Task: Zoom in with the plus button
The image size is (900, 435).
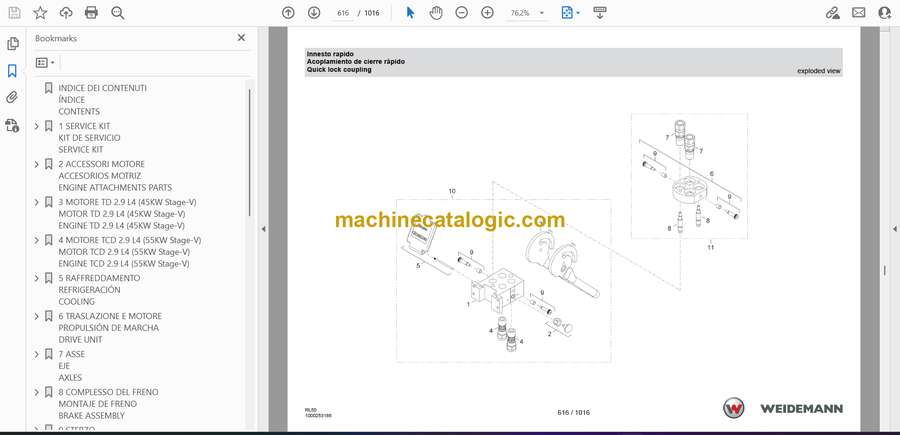Action: point(487,13)
